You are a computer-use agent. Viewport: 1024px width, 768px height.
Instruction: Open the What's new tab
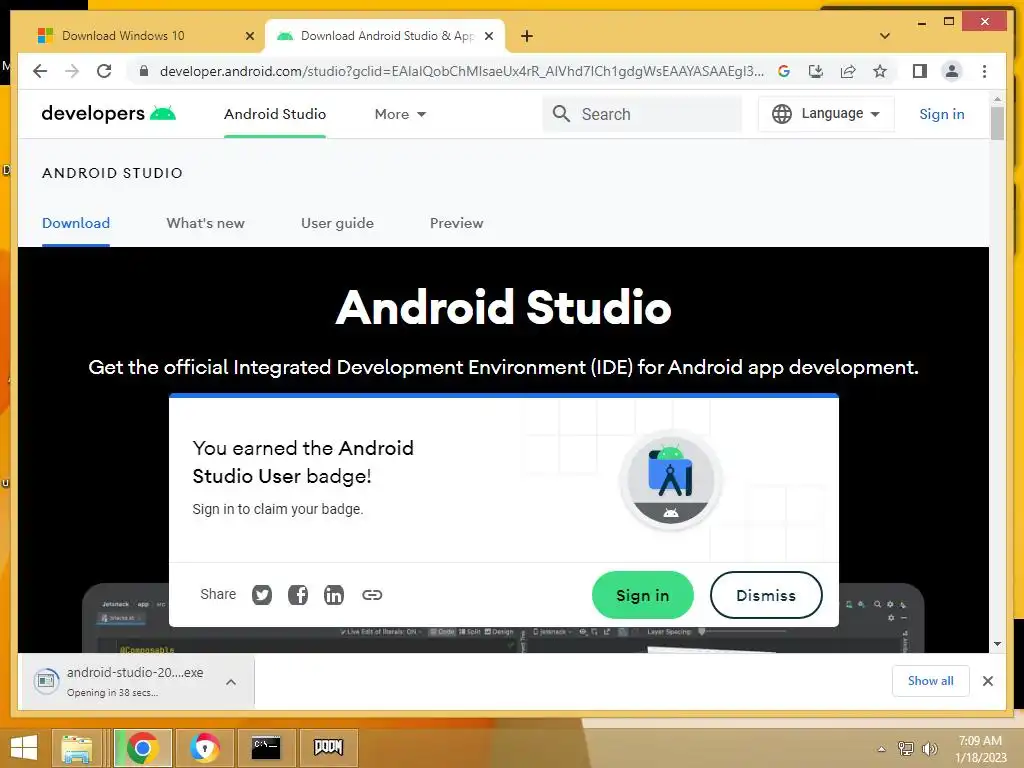[206, 223]
